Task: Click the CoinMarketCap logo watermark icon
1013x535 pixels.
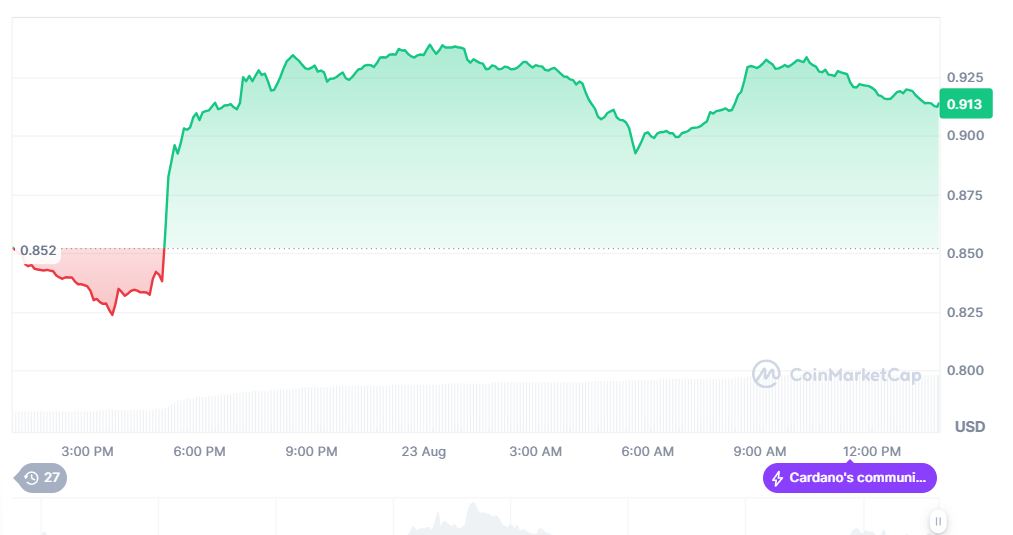Action: (766, 374)
